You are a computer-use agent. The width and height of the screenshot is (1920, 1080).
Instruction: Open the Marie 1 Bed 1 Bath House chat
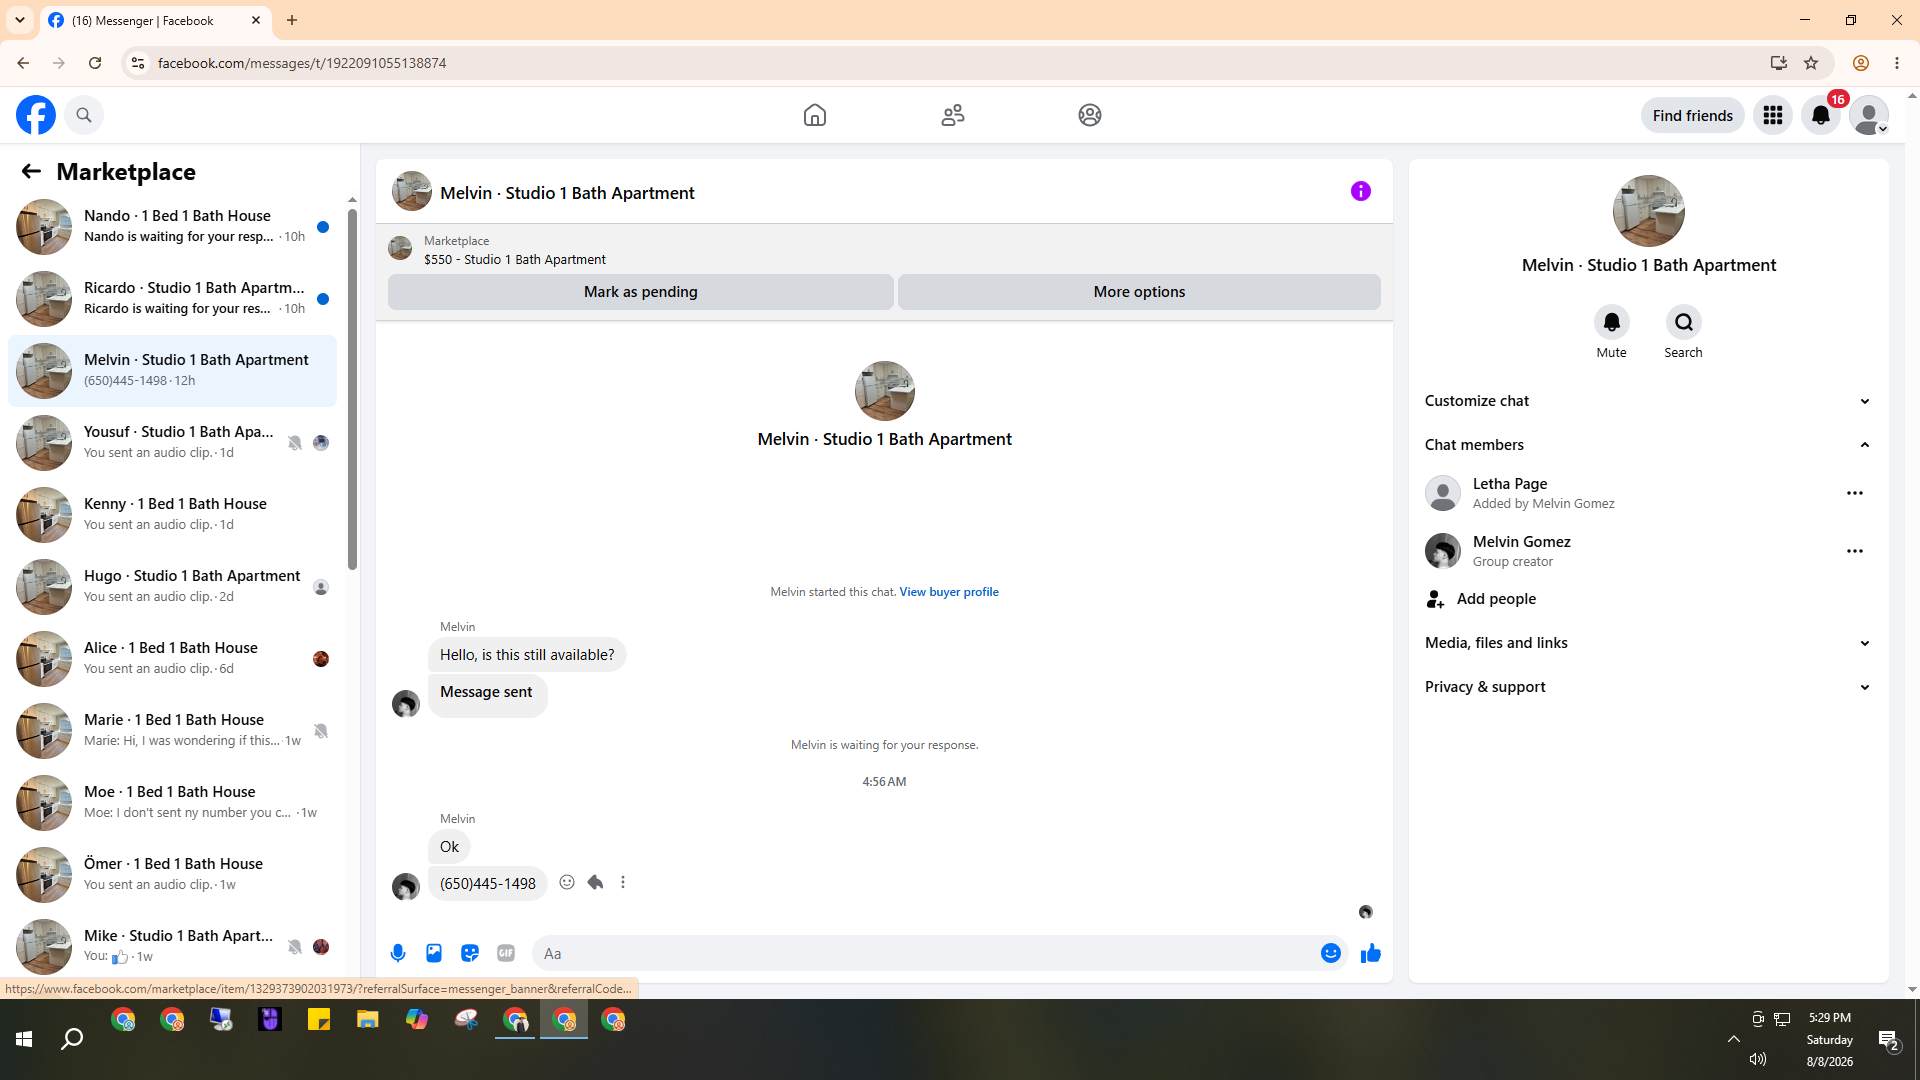pyautogui.click(x=172, y=731)
